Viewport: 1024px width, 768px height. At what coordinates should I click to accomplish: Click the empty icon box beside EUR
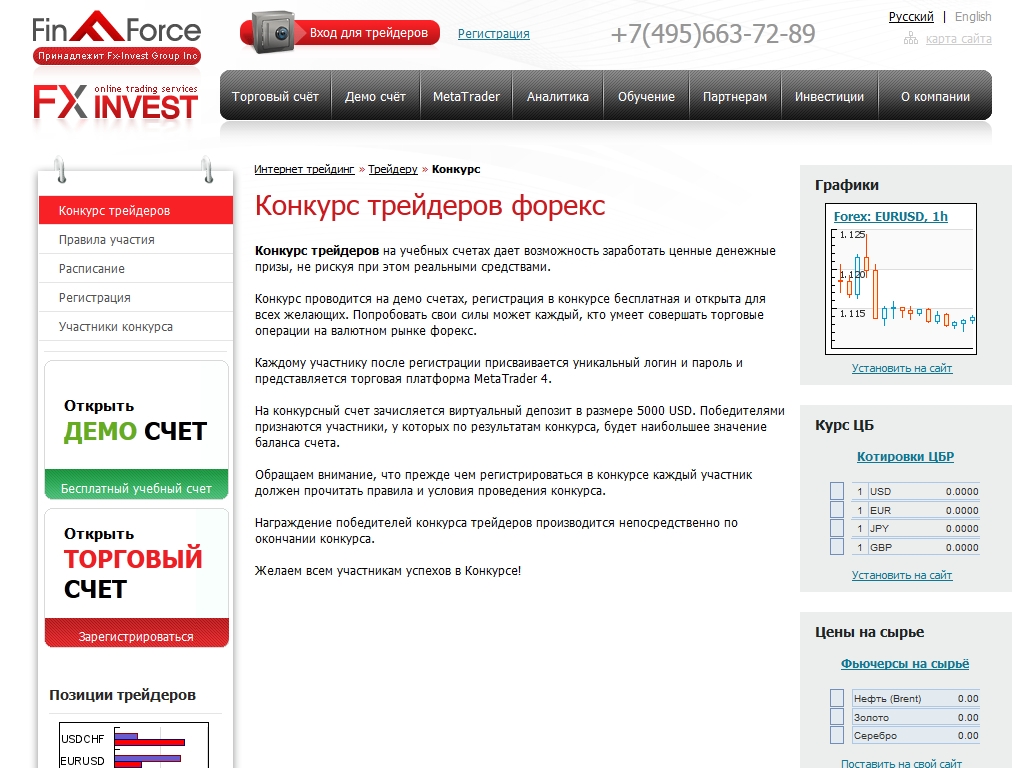click(x=837, y=510)
